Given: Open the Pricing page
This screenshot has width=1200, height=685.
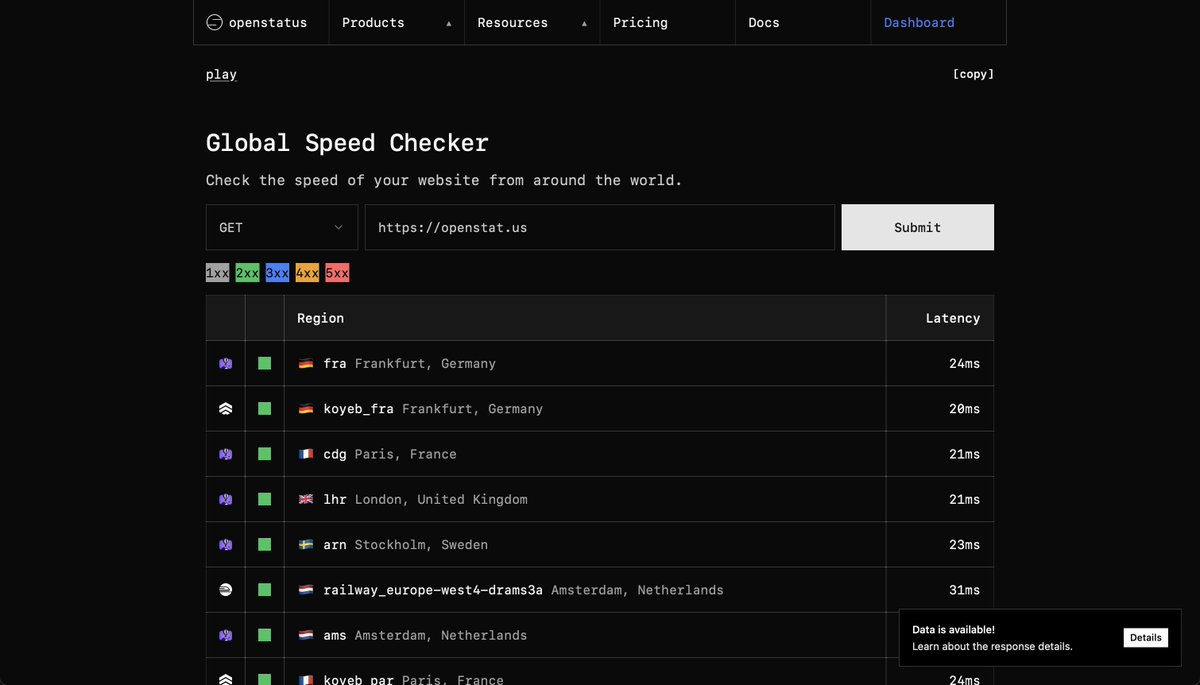Looking at the screenshot, I should click(x=667, y=22).
